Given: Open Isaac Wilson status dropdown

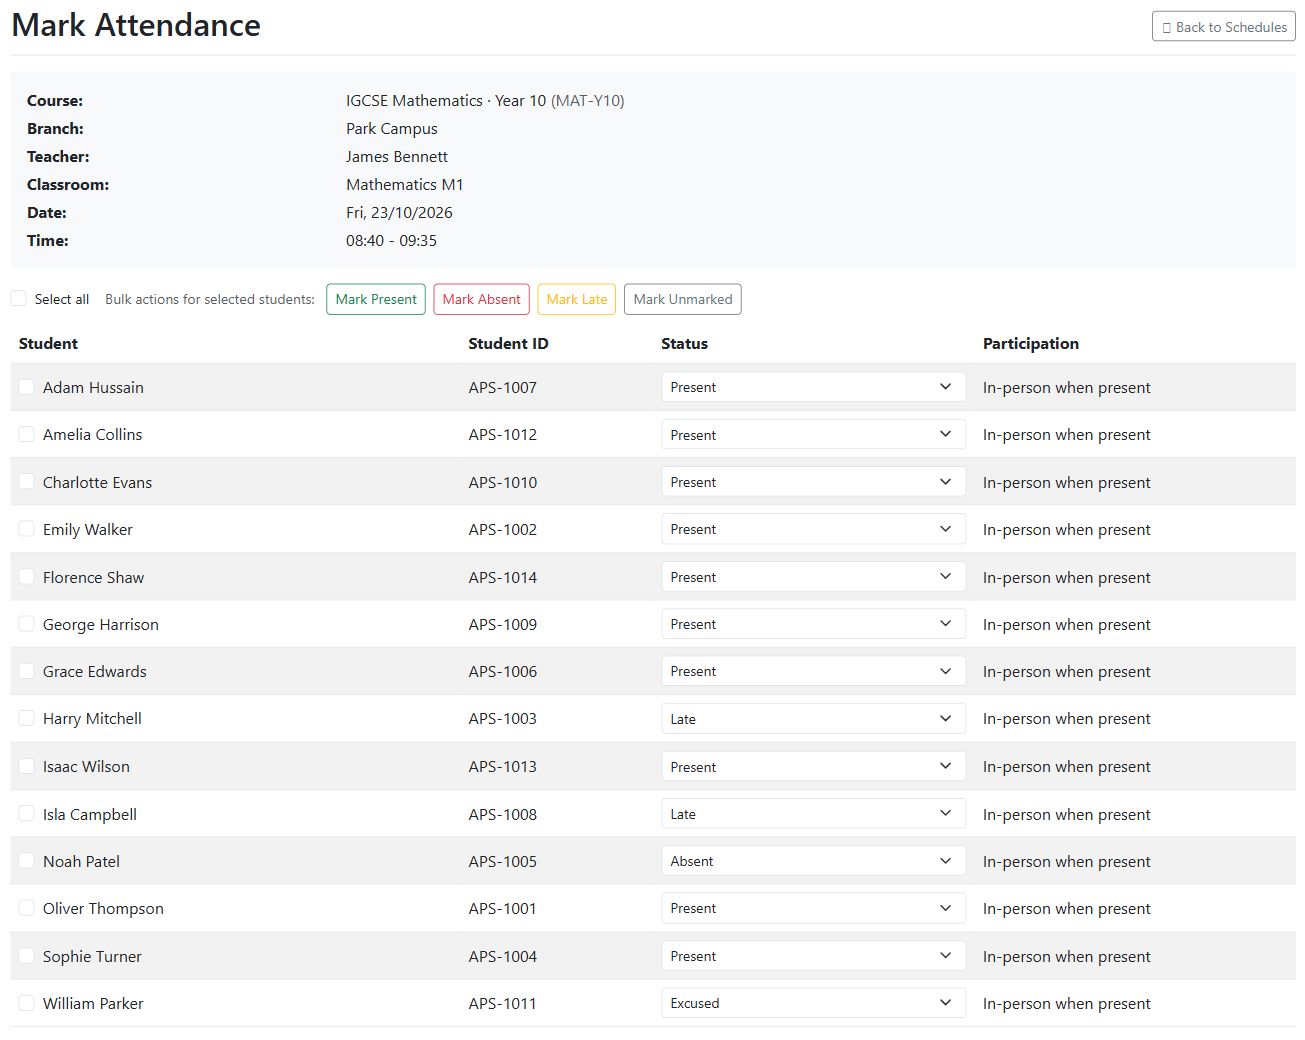Looking at the screenshot, I should coord(813,766).
